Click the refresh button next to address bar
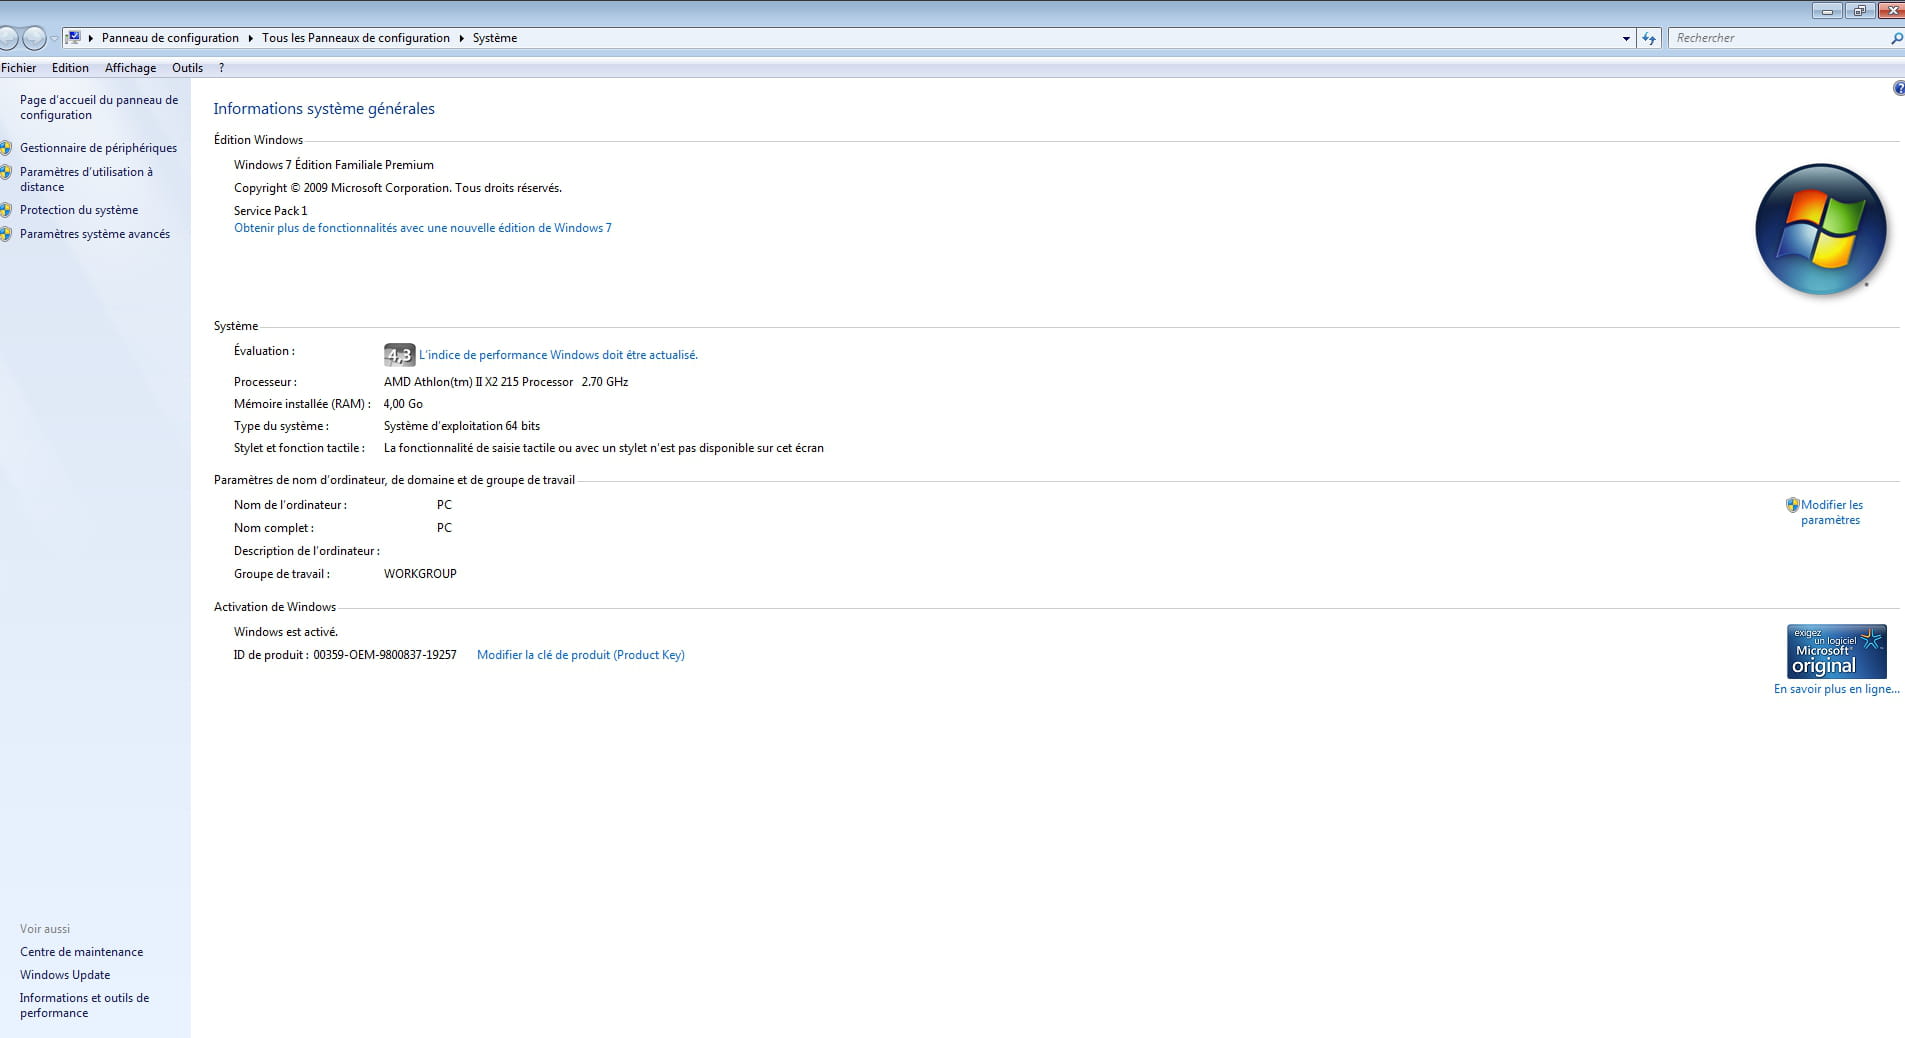 [1649, 38]
